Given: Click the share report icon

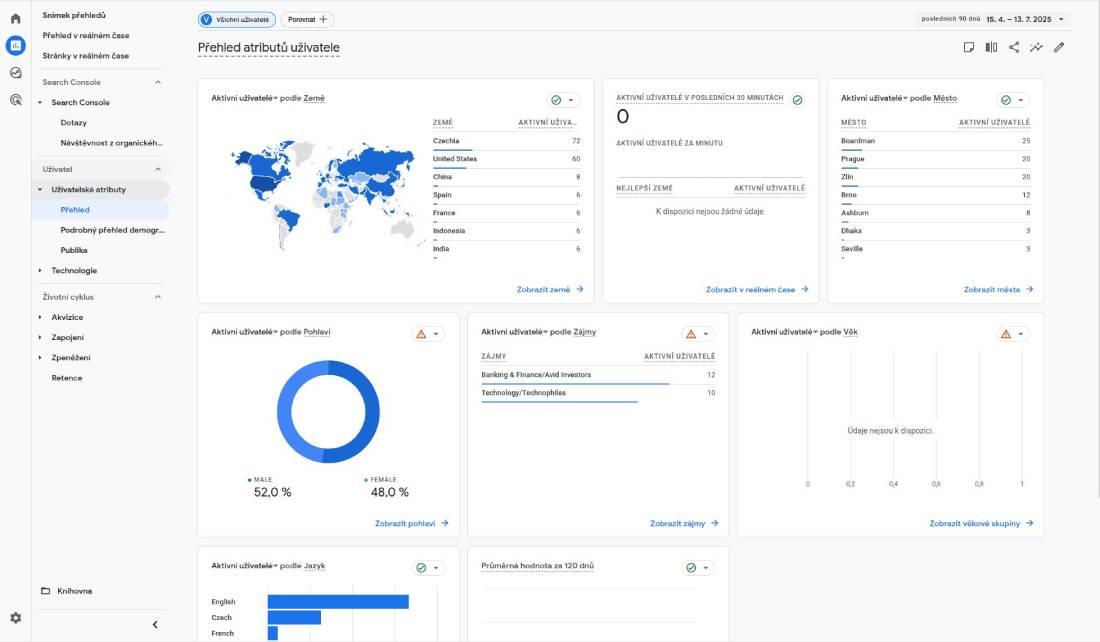Looking at the screenshot, I should [1014, 47].
